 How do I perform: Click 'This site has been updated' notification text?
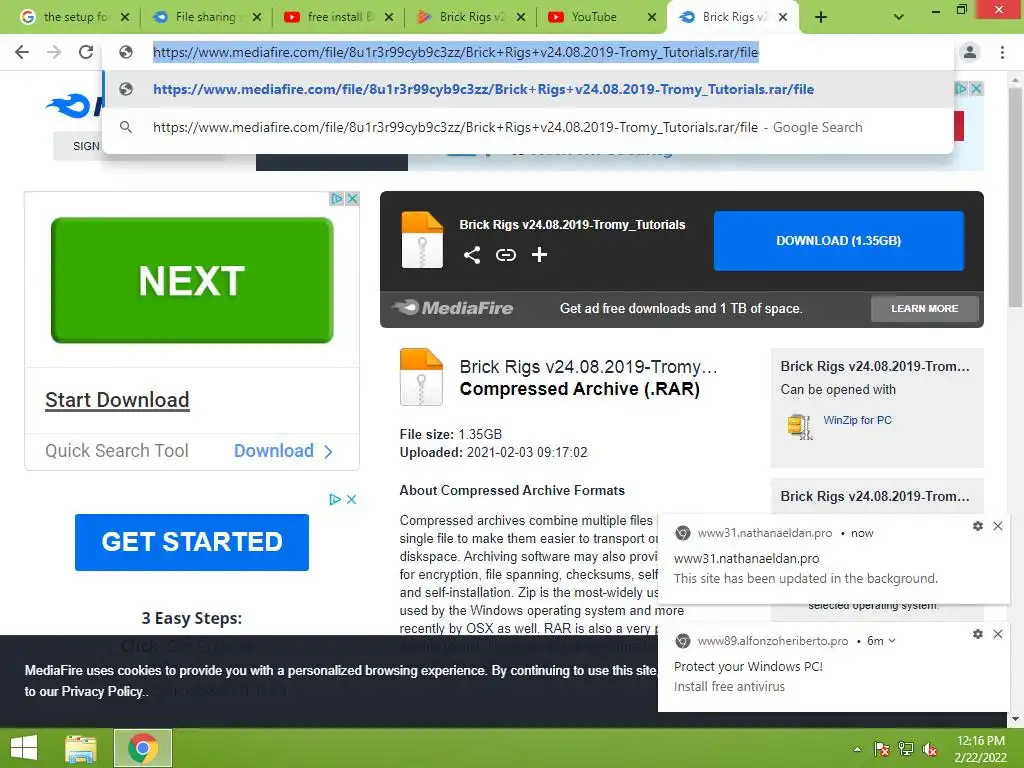pyautogui.click(x=805, y=579)
